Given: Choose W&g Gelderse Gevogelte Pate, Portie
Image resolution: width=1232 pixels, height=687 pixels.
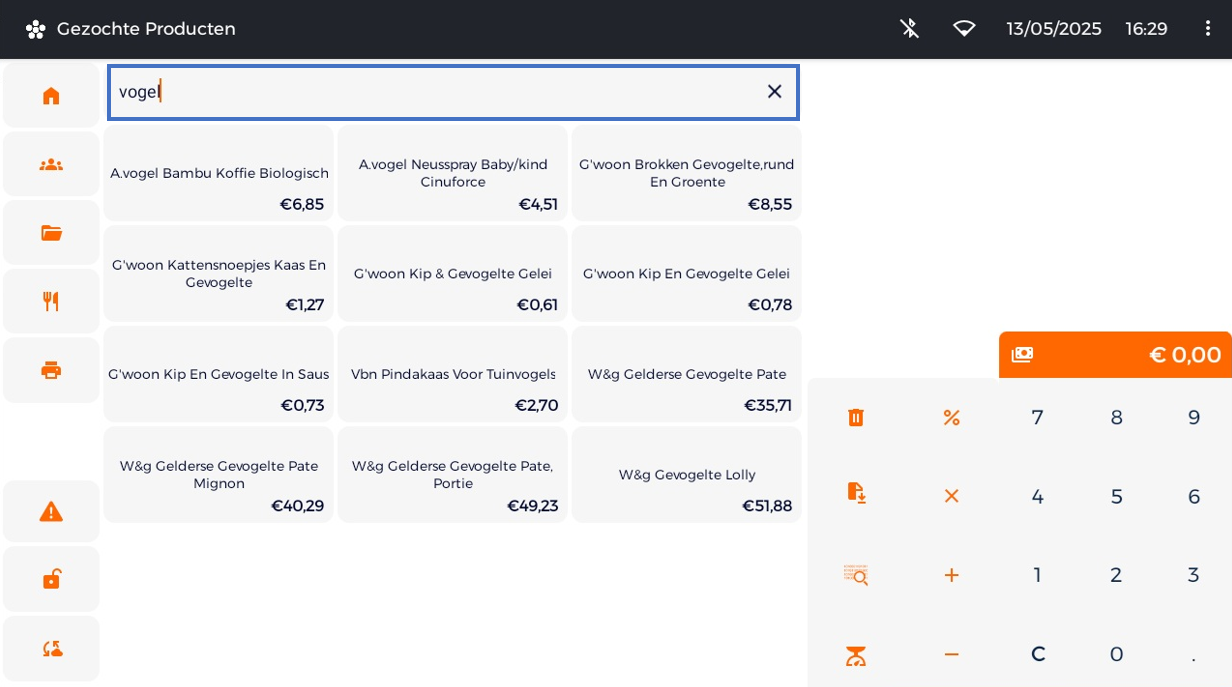Looking at the screenshot, I should [453, 475].
